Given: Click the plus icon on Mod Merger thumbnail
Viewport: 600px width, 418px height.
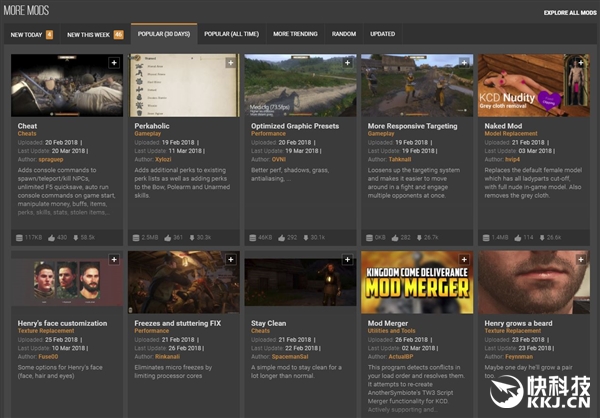Looking at the screenshot, I should click(x=464, y=260).
